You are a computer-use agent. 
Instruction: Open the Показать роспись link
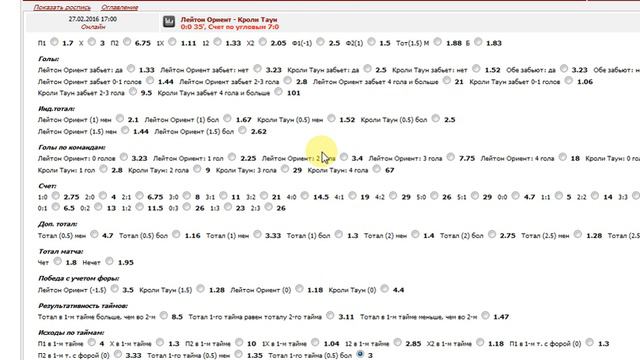[x=62, y=7]
